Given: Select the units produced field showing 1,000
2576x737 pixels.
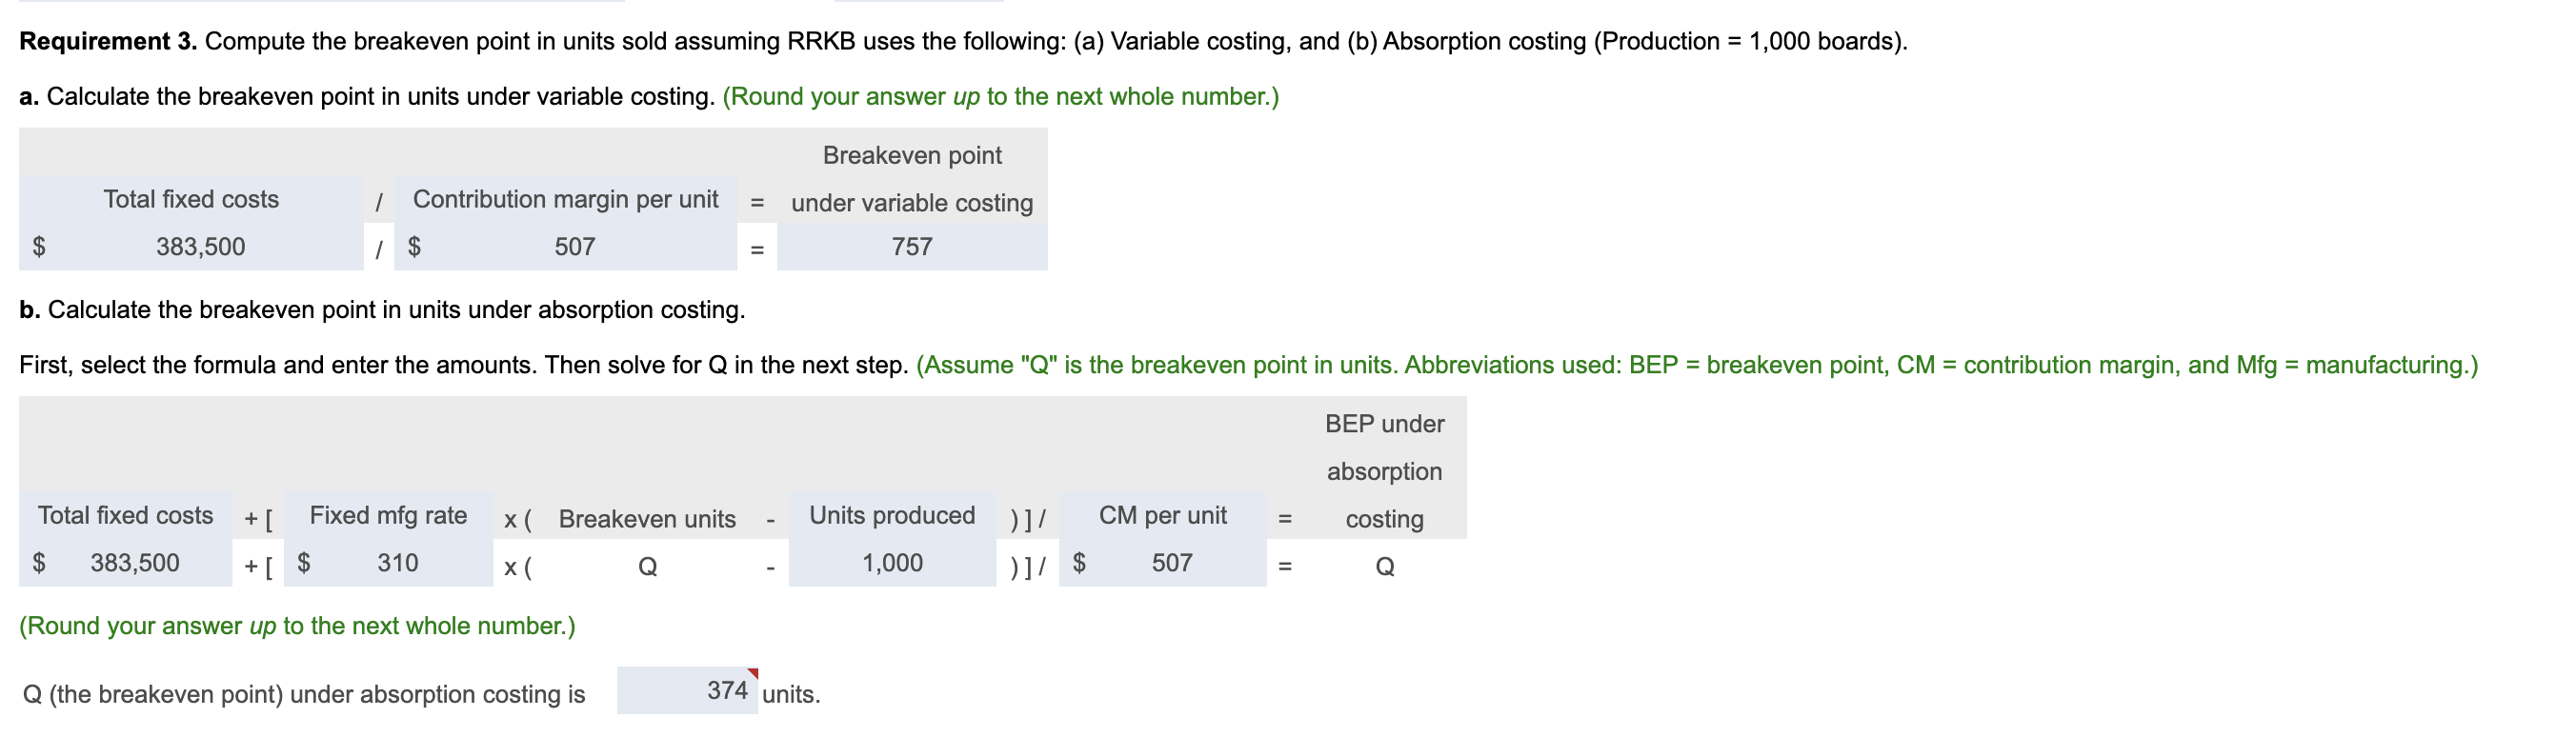Looking at the screenshot, I should pyautogui.click(x=893, y=563).
